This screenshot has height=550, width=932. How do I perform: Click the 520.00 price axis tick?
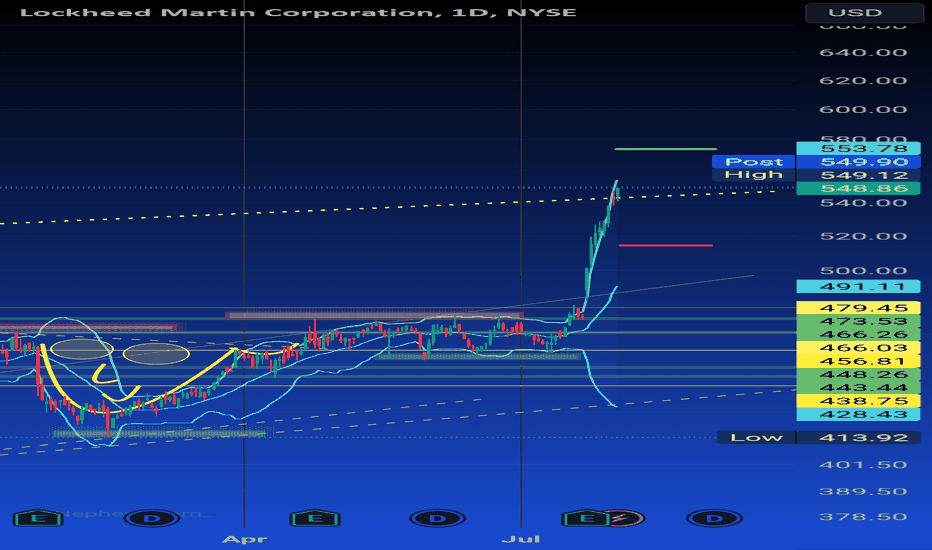(863, 236)
